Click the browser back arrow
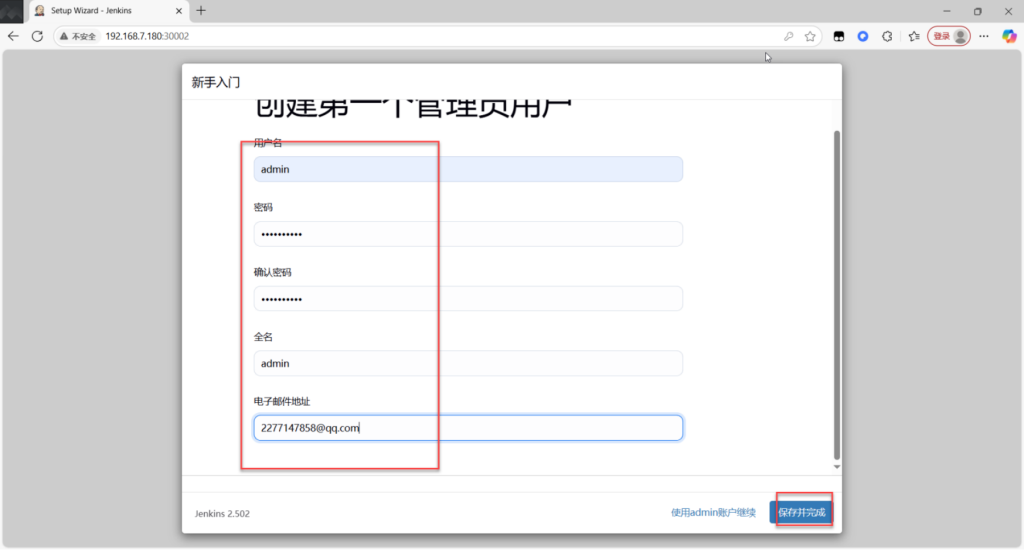The height and width of the screenshot is (550, 1024). tap(13, 36)
